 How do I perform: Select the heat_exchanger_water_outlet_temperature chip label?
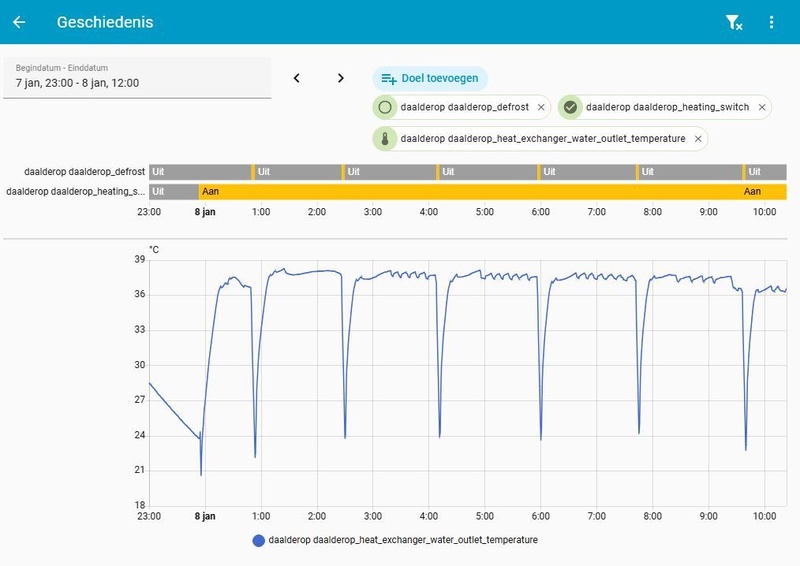coord(543,139)
